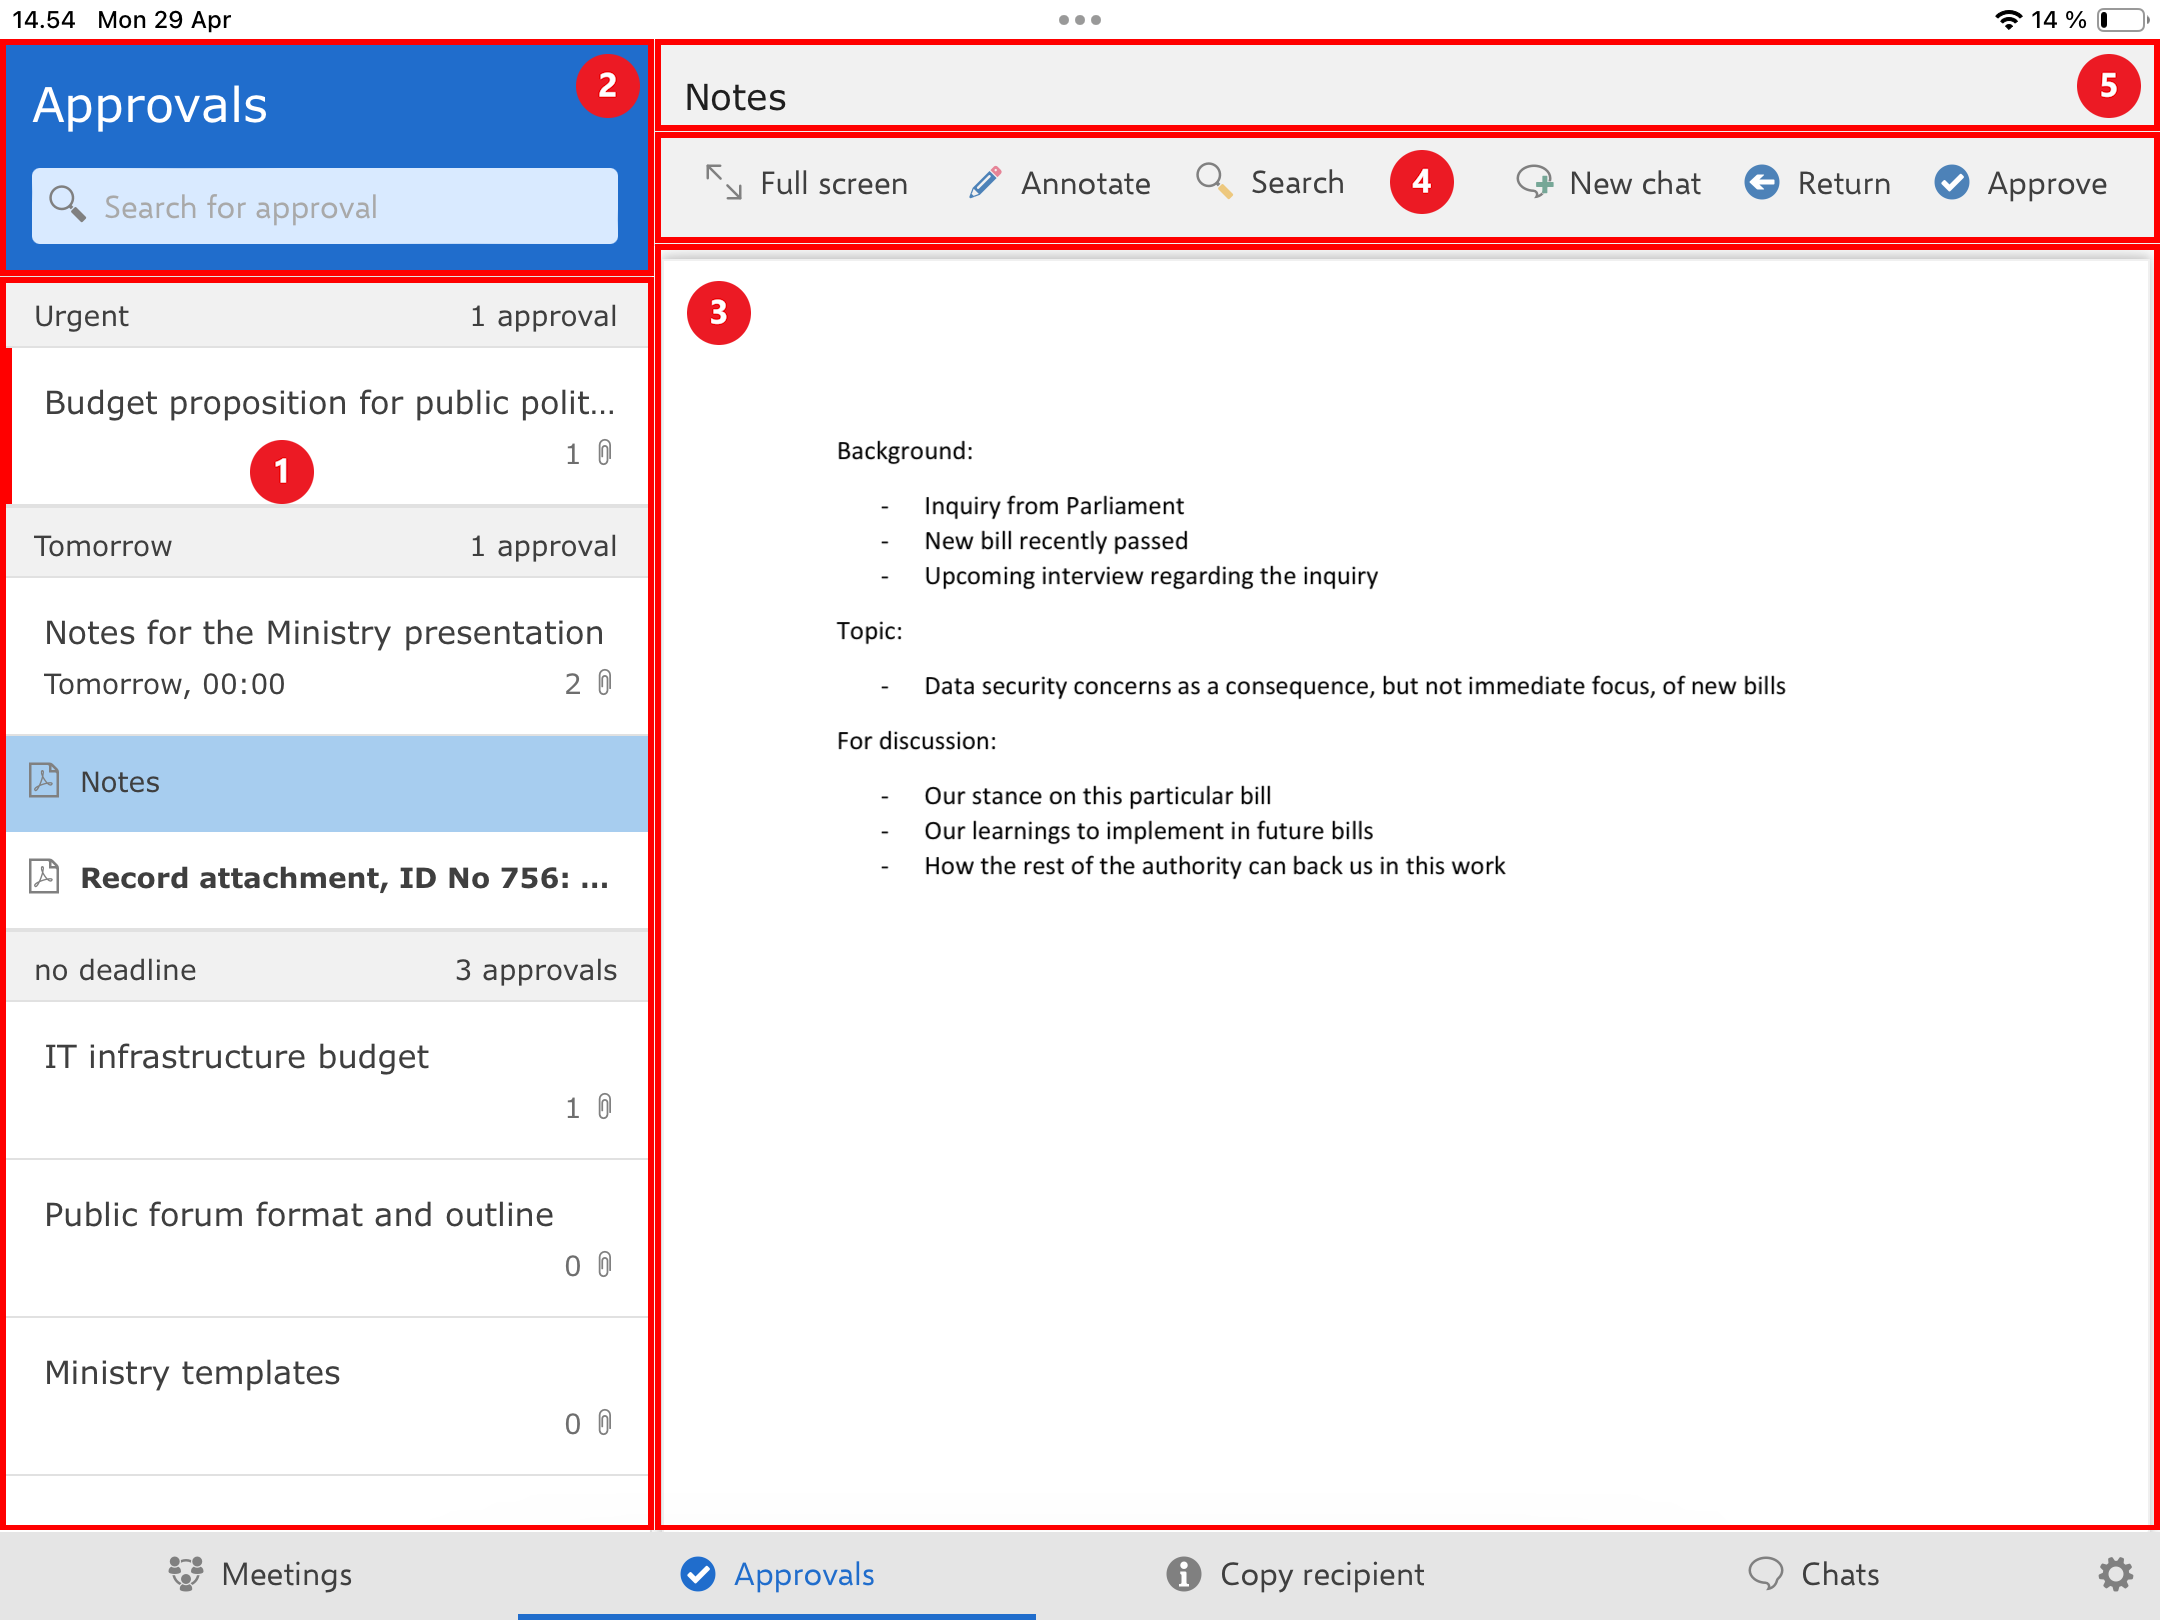Expand Budget proposition for public politics approval
Viewport: 2160px width, 1620px height.
point(329,403)
